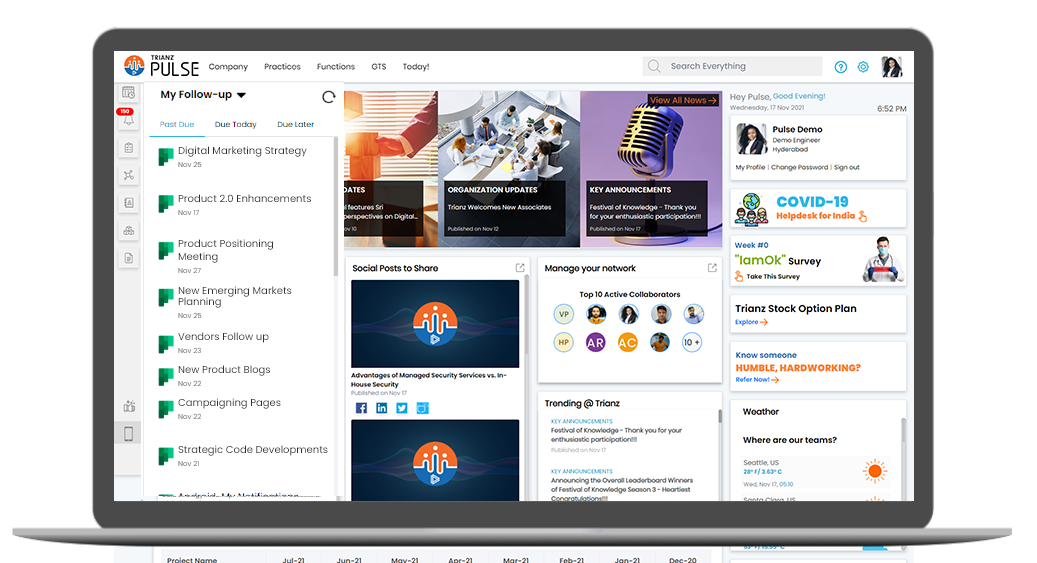Image resolution: width=1037 pixels, height=563 pixels.
Task: Share post on Facebook
Action: (361, 408)
